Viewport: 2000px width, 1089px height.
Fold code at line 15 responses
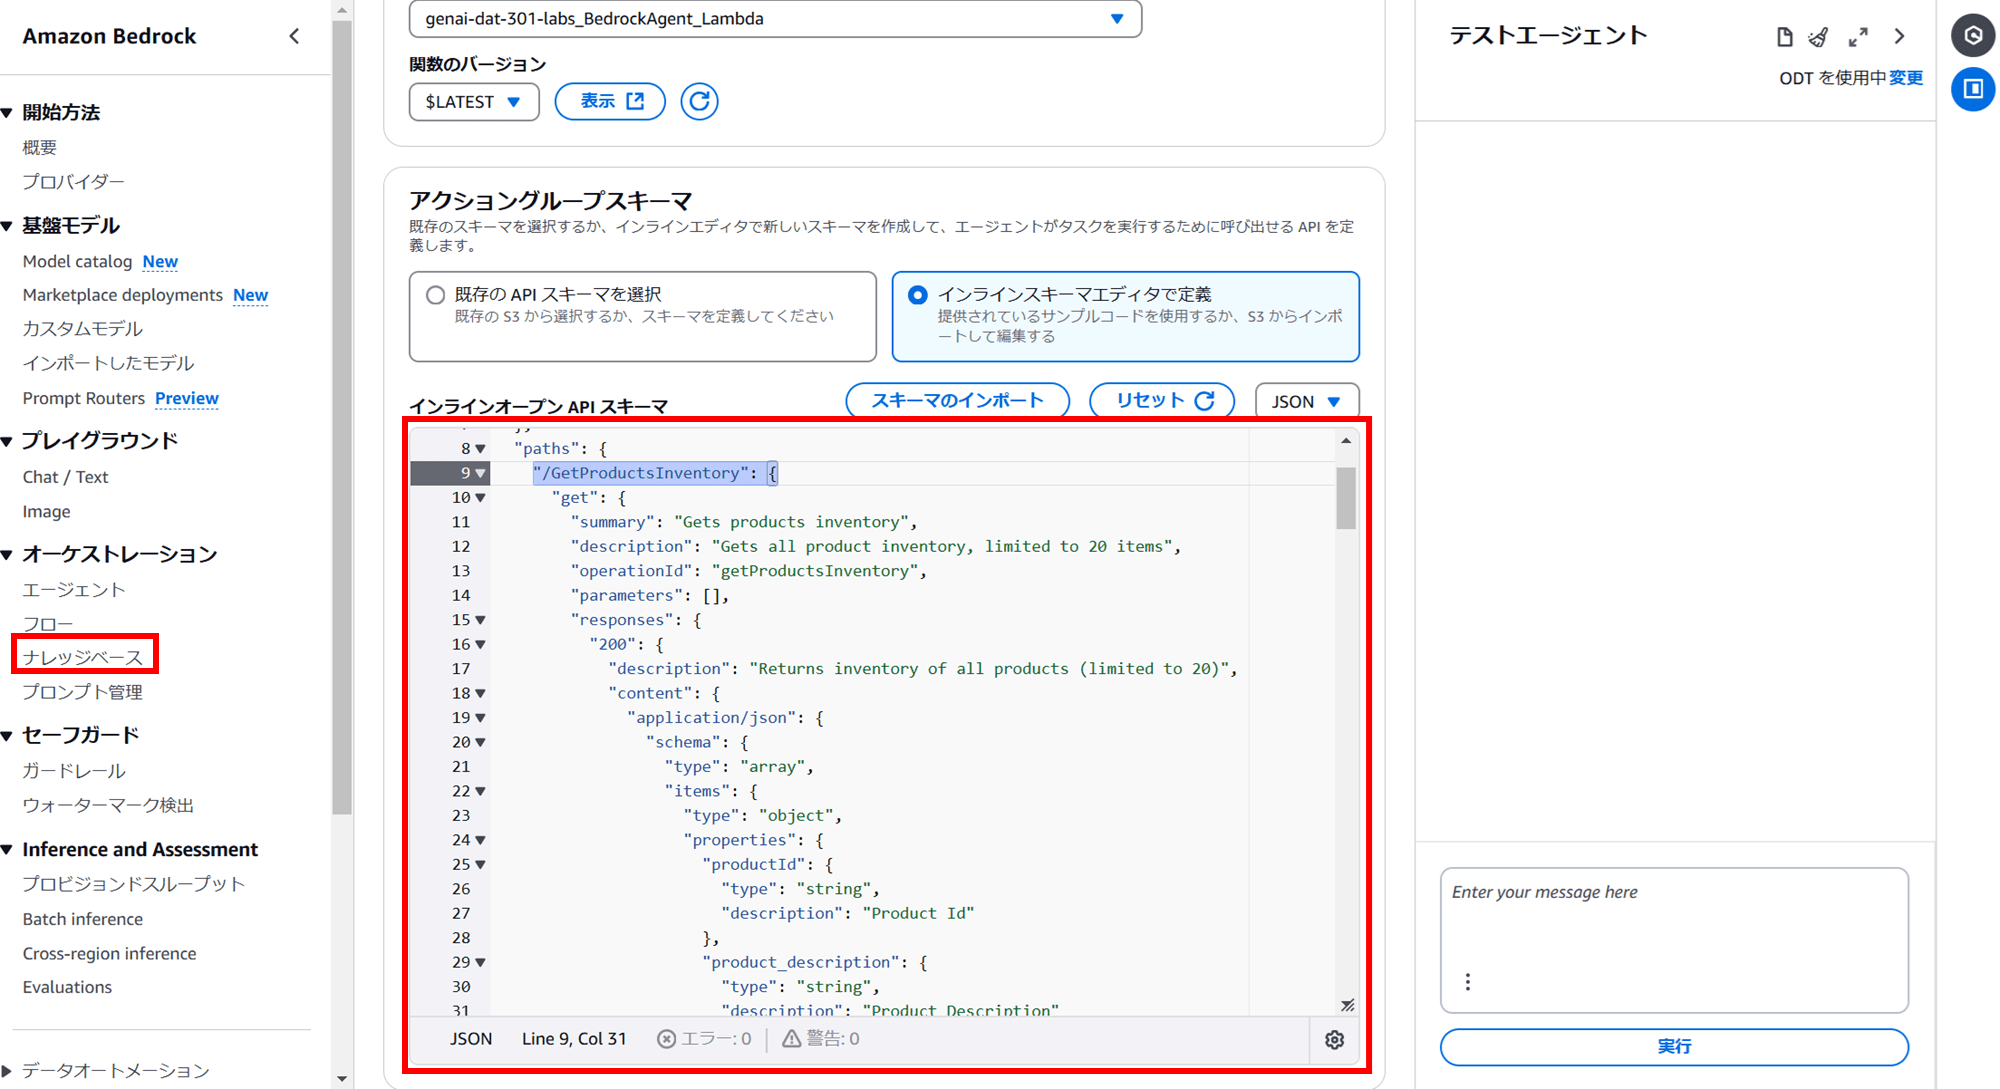[481, 620]
